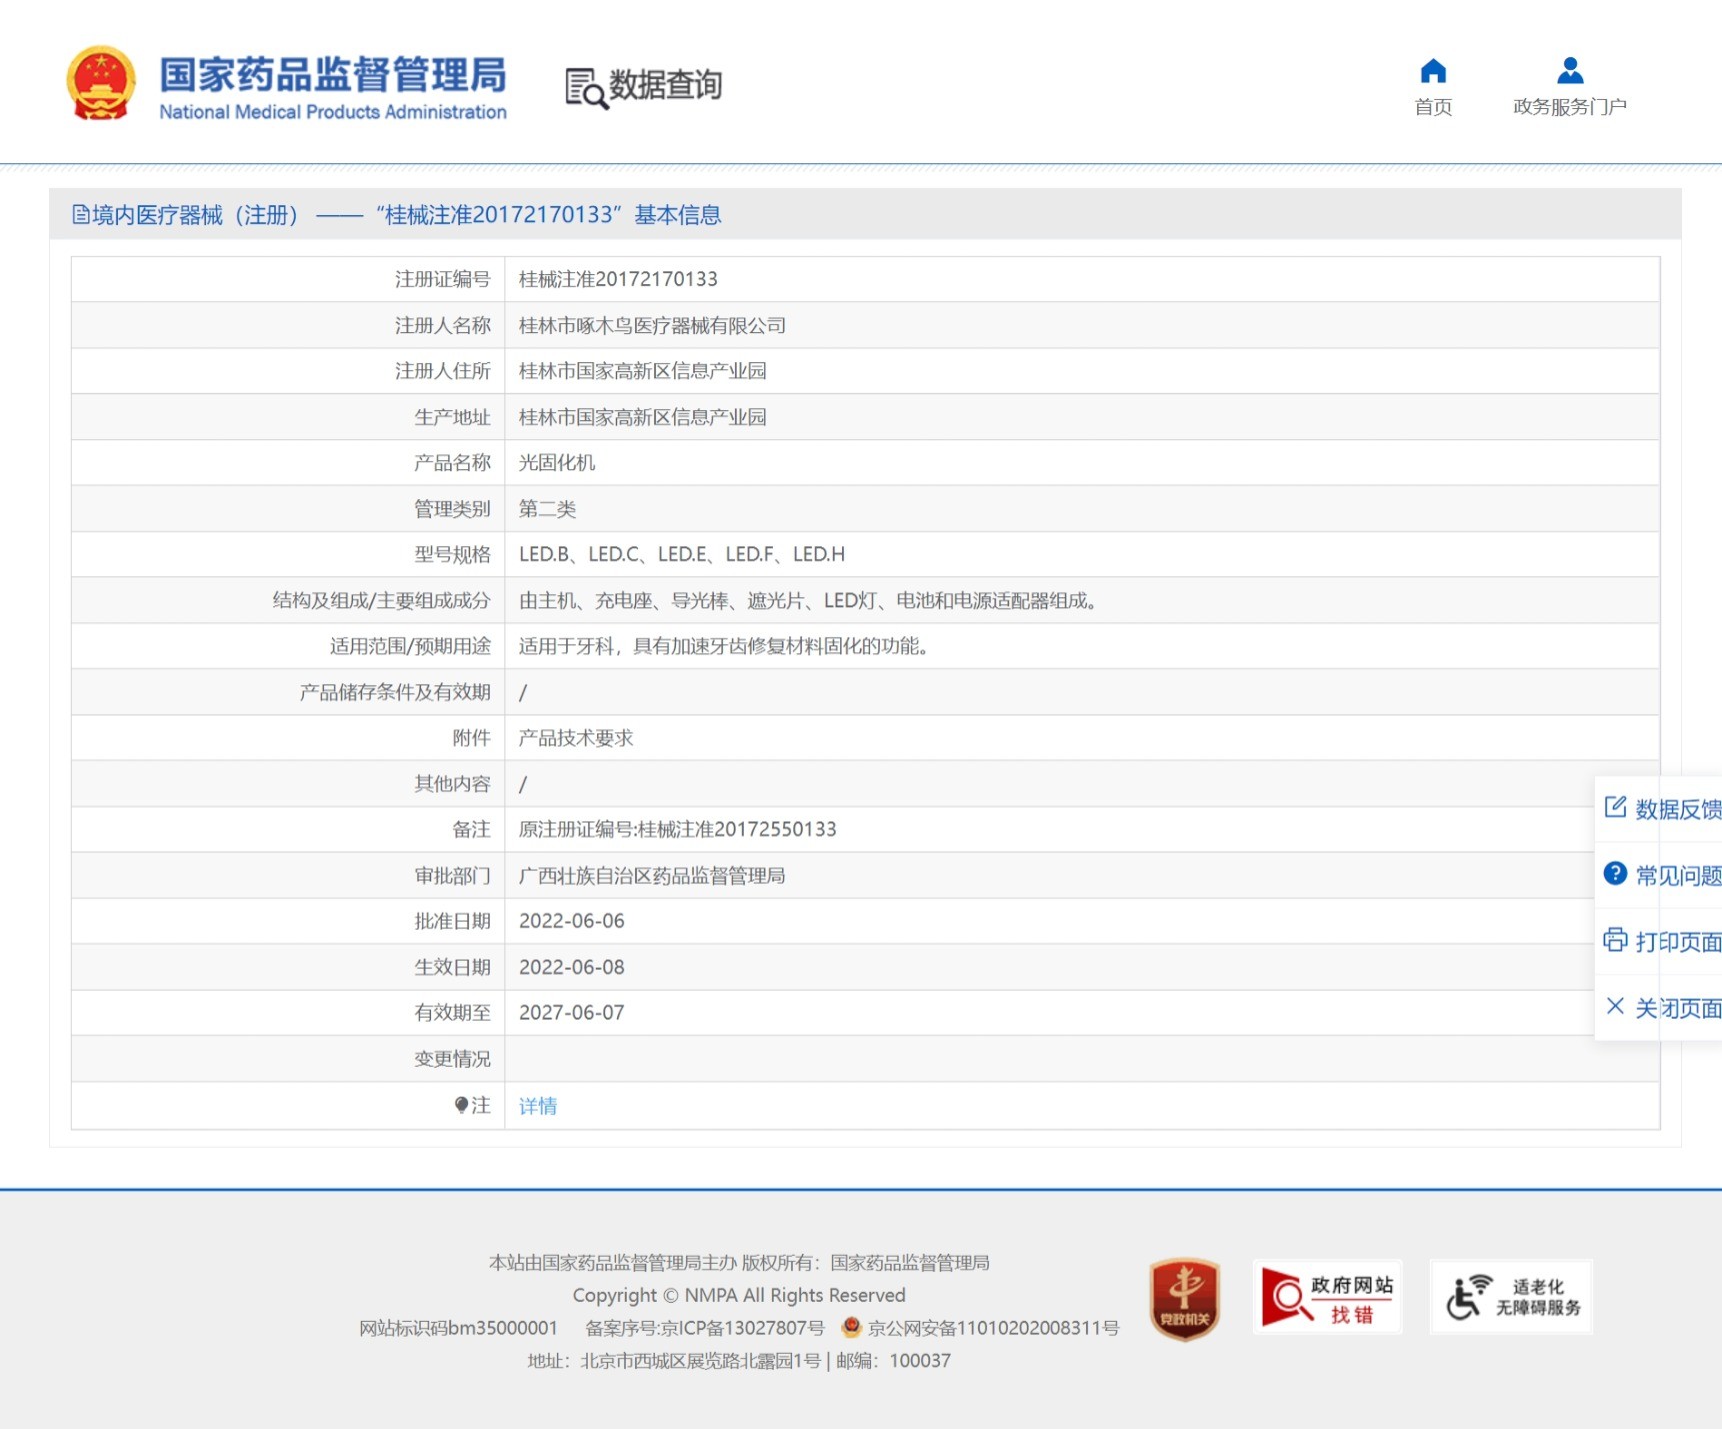This screenshot has height=1429, width=1722.
Task: Click 适用于牙科 intended use text
Action: pyautogui.click(x=725, y=646)
